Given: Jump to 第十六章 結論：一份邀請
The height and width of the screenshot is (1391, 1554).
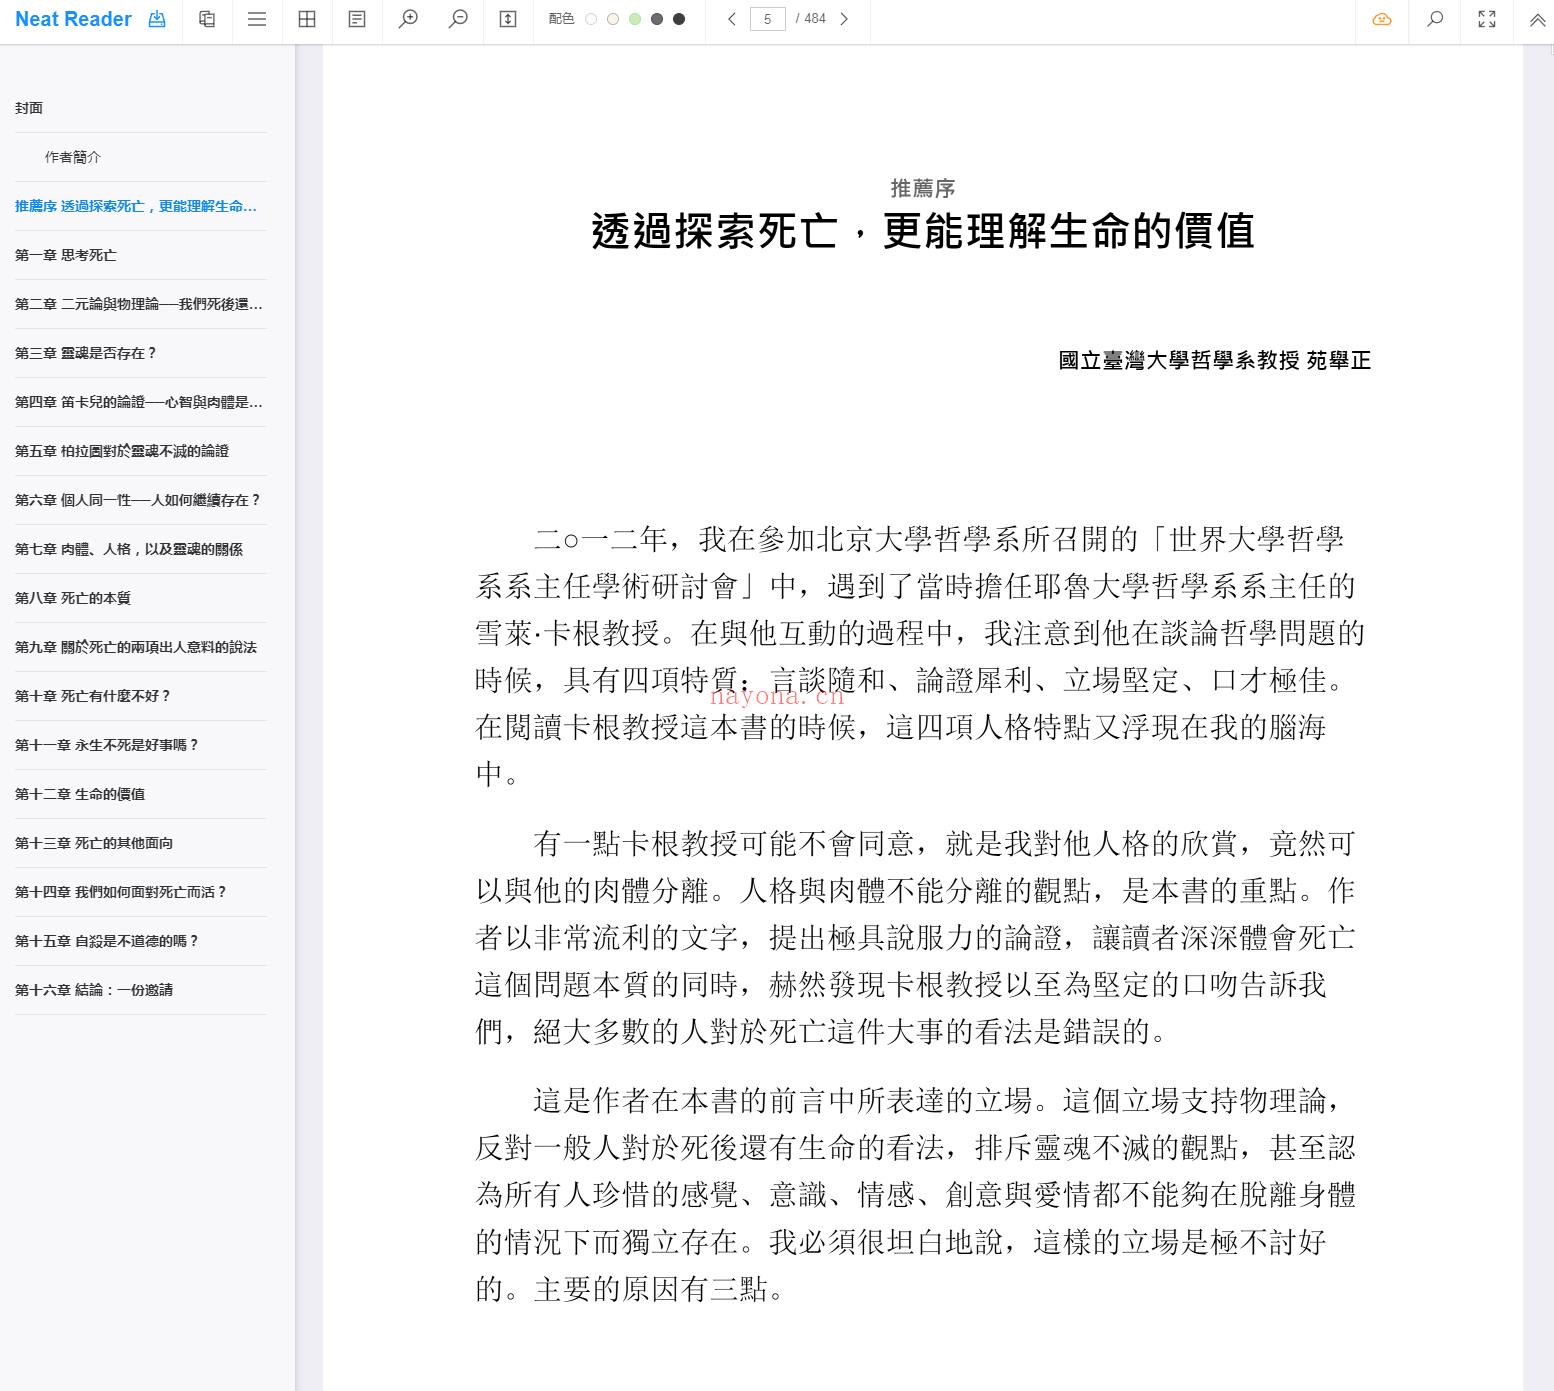Looking at the screenshot, I should [x=141, y=990].
